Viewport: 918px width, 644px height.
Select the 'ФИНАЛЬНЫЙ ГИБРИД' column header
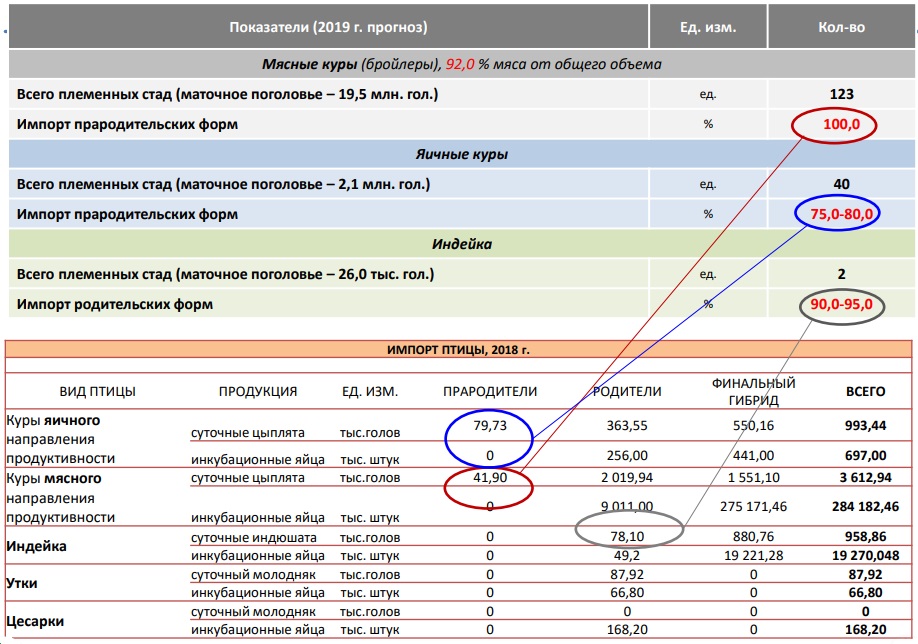coord(753,392)
